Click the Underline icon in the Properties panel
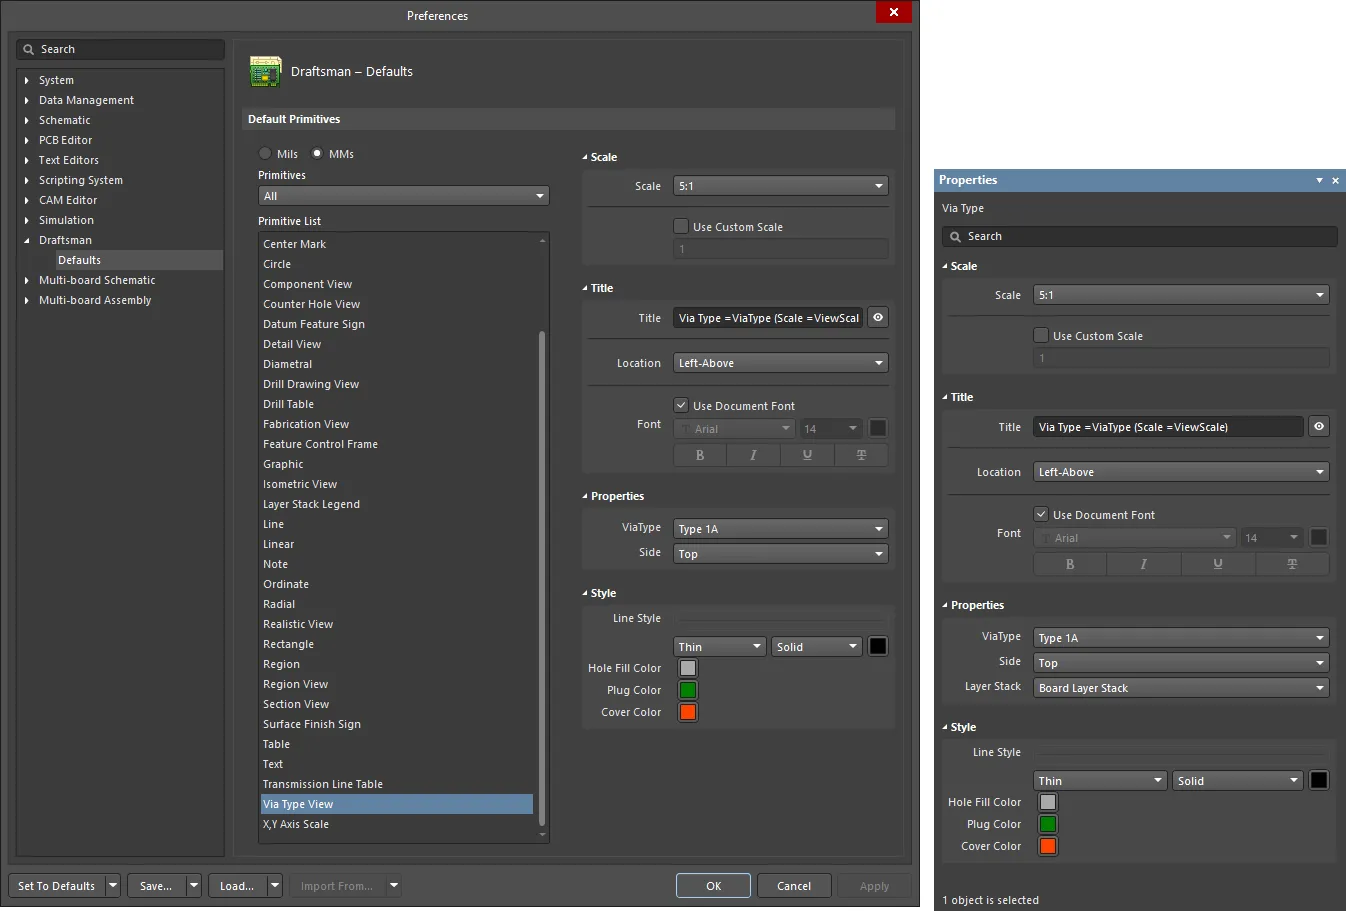 [x=1218, y=564]
